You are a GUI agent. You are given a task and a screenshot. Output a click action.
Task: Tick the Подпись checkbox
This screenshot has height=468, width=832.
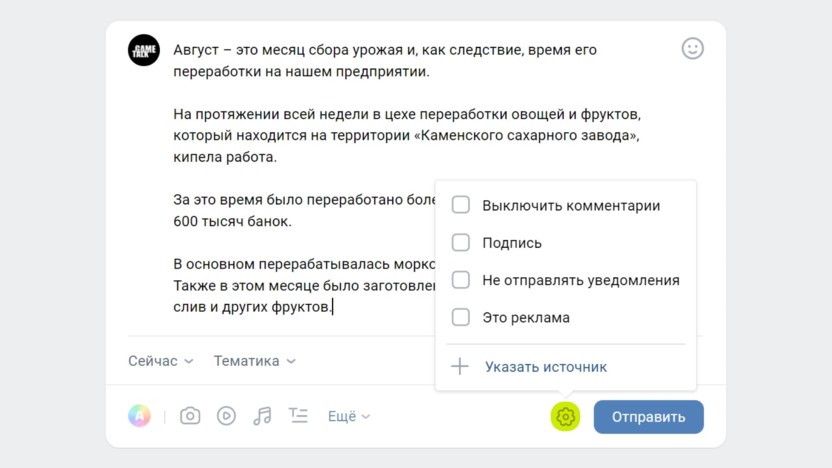coord(461,243)
